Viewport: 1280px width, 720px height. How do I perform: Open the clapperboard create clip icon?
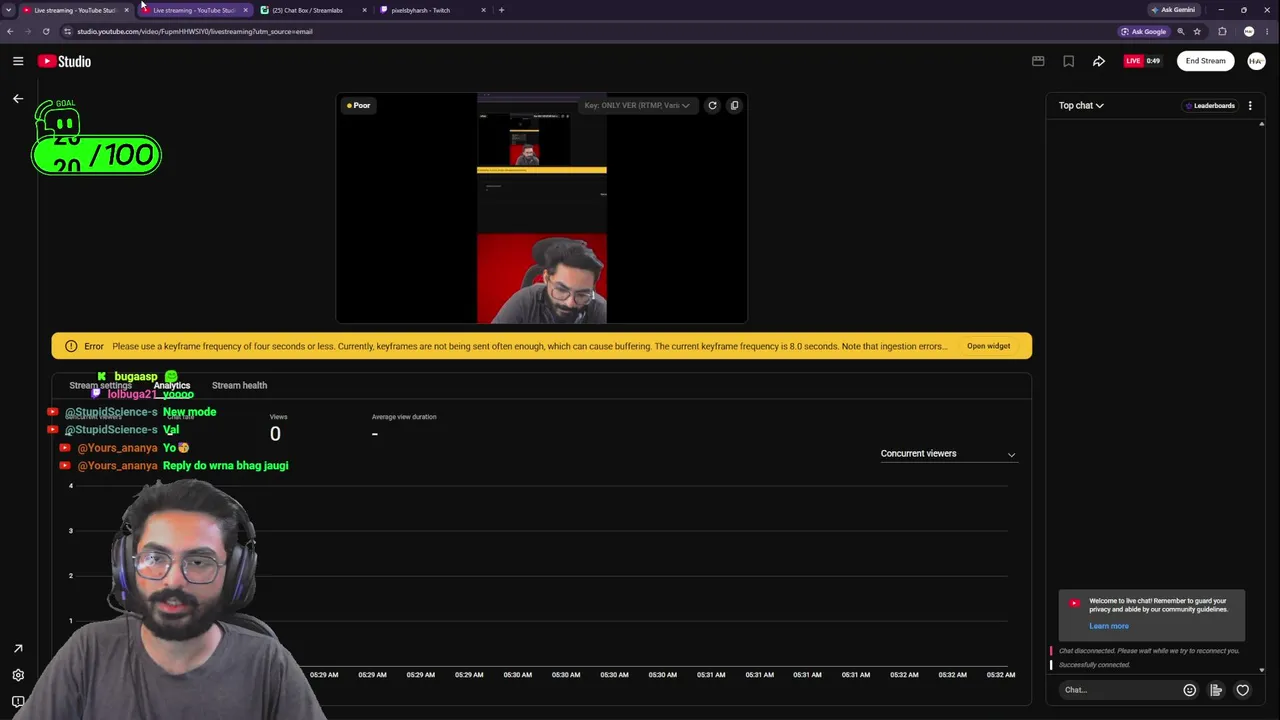(x=1038, y=61)
